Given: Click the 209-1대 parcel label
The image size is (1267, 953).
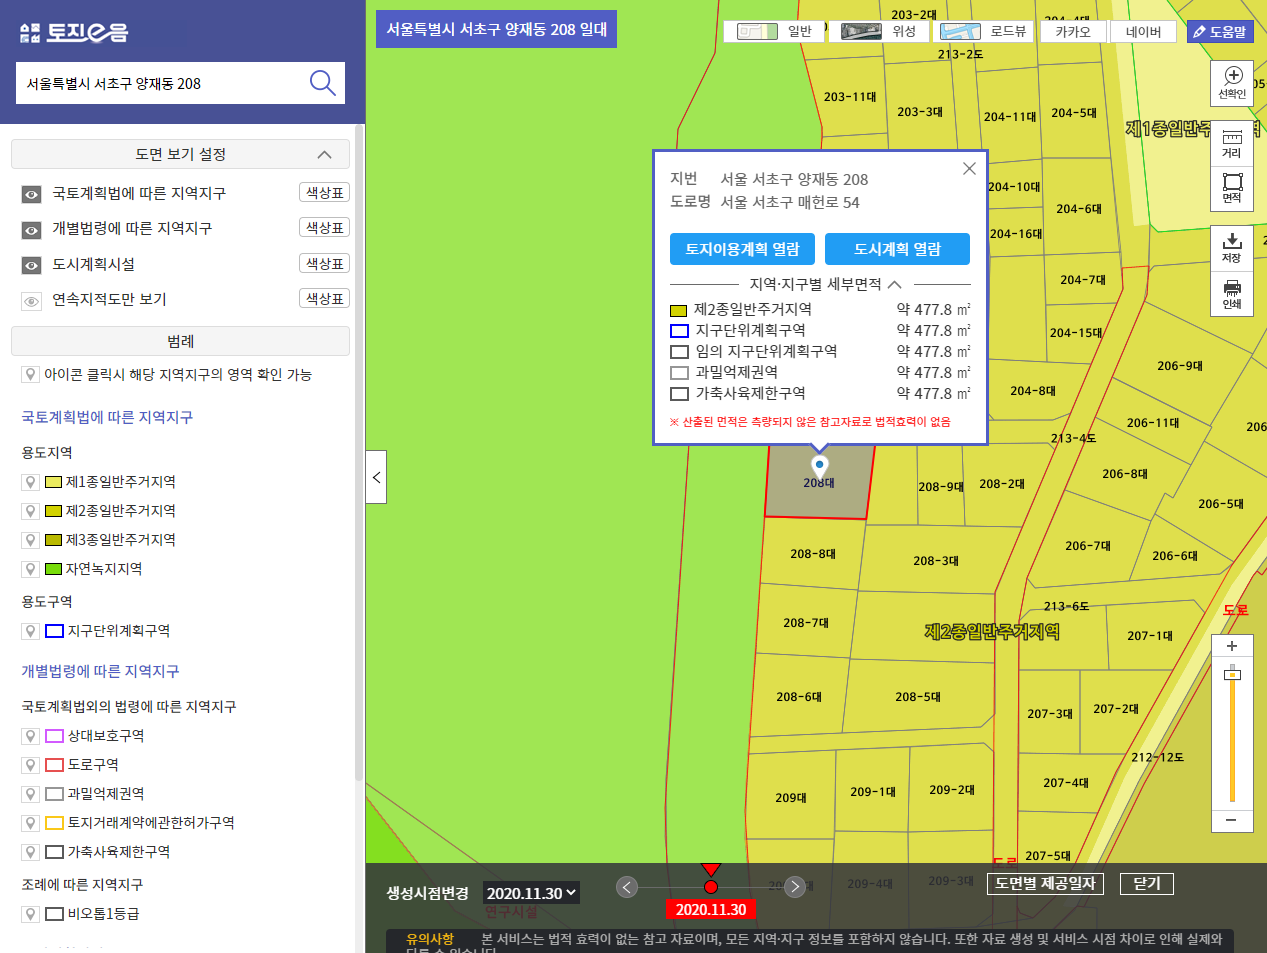Looking at the screenshot, I should pyautogui.click(x=873, y=792).
